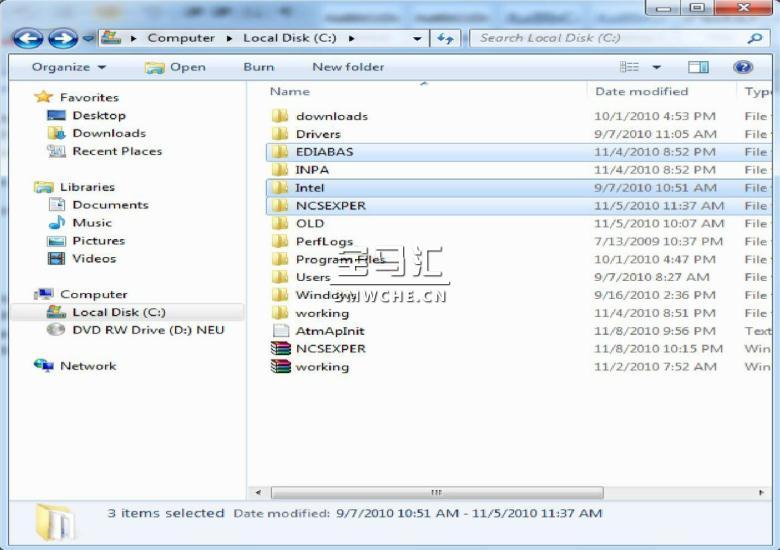The image size is (780, 550).
Task: Expand the change view options arrow
Action: (657, 67)
